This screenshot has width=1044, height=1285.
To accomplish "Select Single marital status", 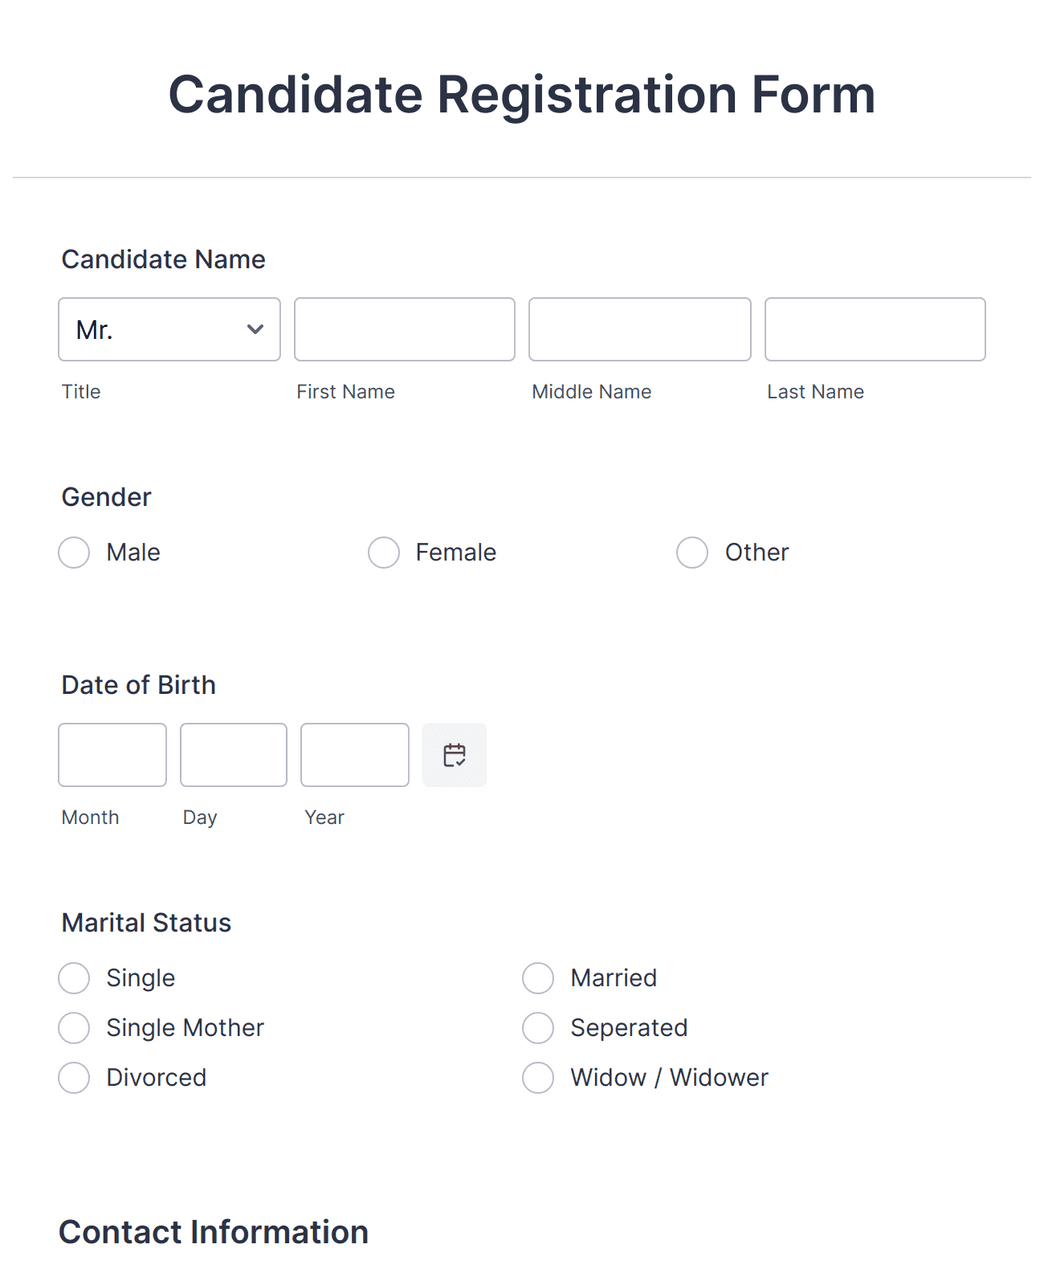I will pyautogui.click(x=74, y=978).
